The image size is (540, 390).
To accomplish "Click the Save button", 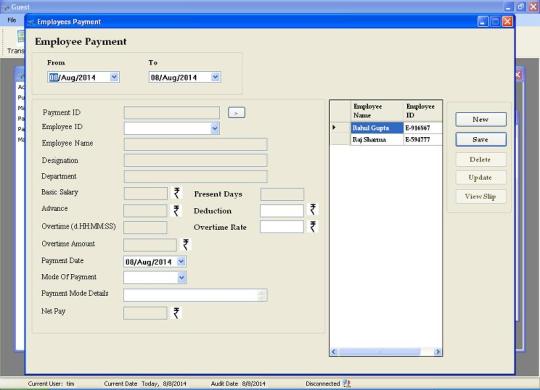I will (481, 140).
